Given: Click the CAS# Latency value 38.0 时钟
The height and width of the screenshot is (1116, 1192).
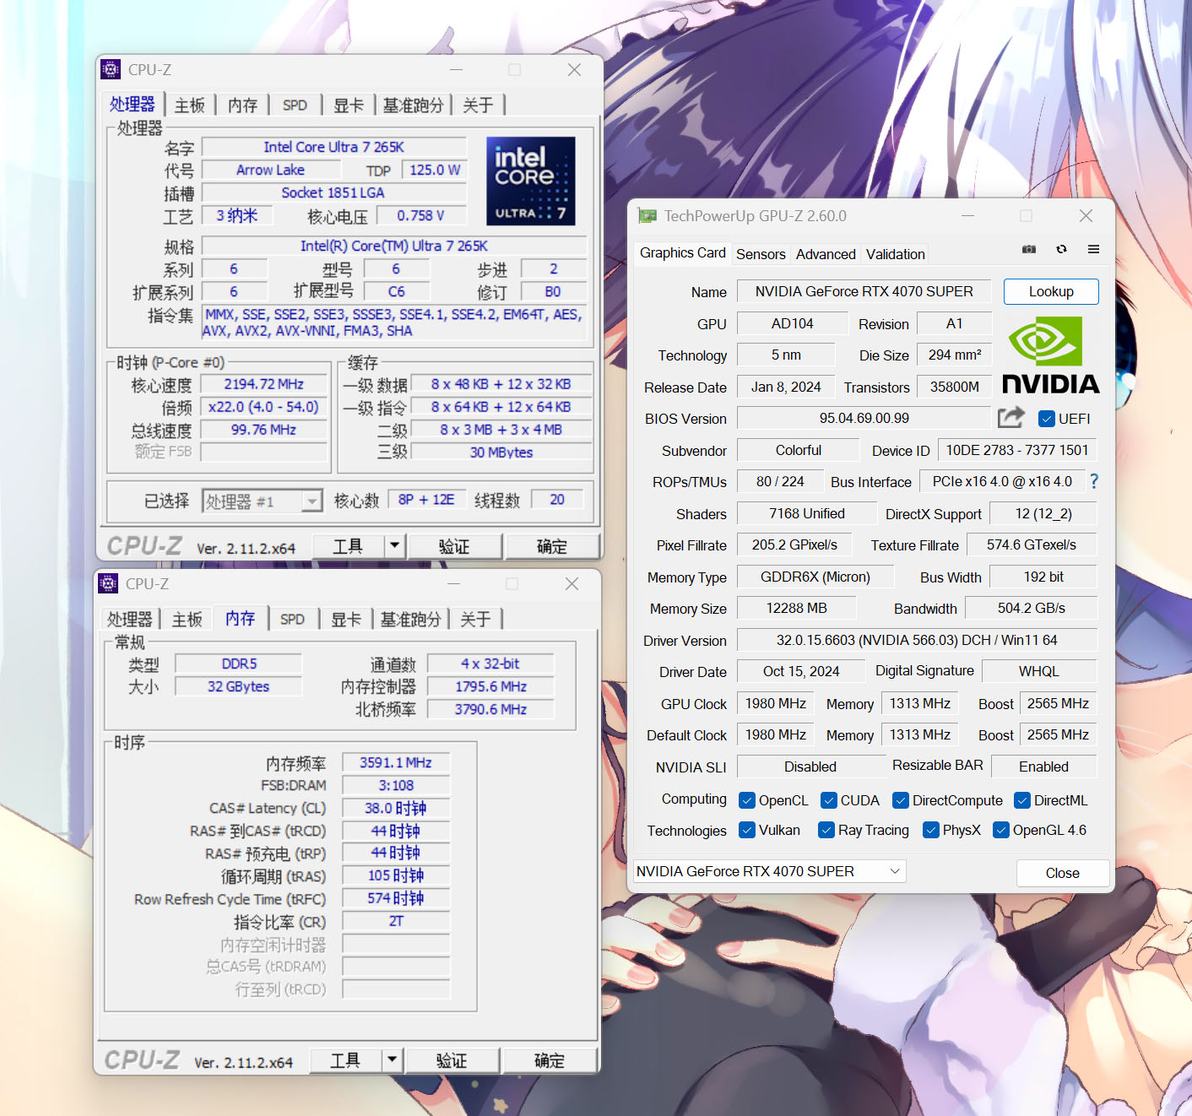Looking at the screenshot, I should (x=395, y=808).
